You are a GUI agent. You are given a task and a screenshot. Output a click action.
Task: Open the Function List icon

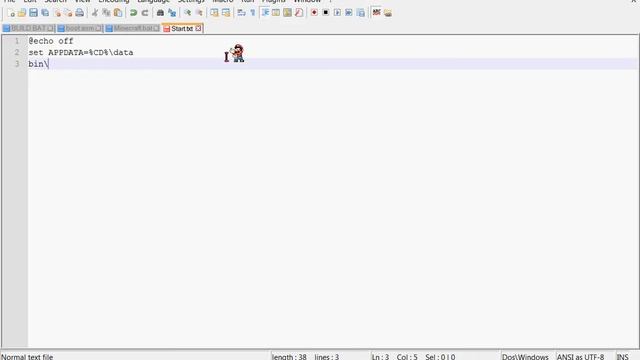tap(299, 13)
